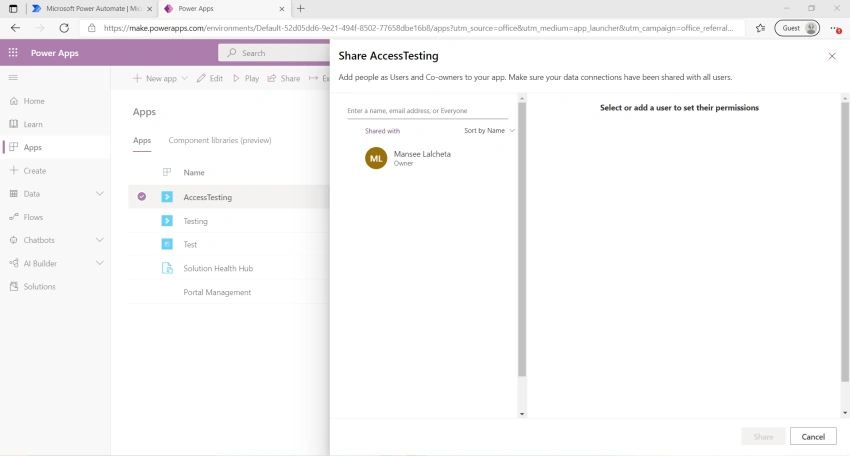Screen dimensions: 850x456
Task: Click the Favorites star icon
Action: tap(761, 28)
